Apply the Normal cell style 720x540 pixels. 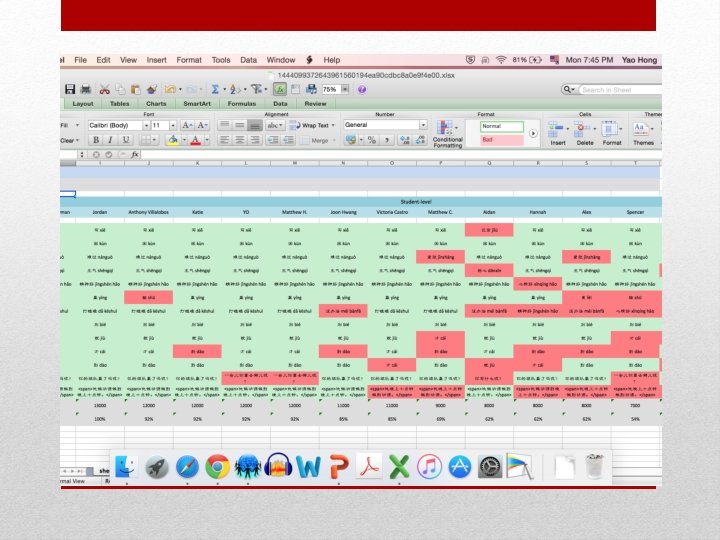coord(502,126)
